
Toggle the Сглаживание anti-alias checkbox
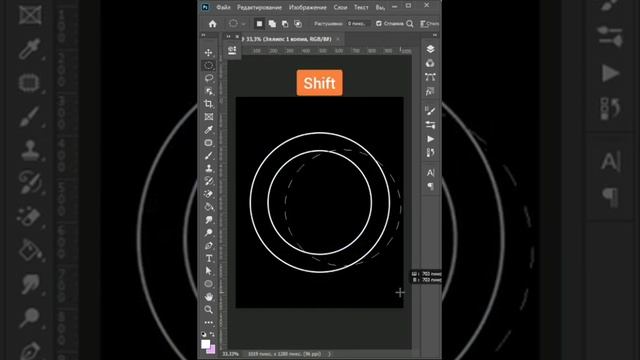point(379,24)
